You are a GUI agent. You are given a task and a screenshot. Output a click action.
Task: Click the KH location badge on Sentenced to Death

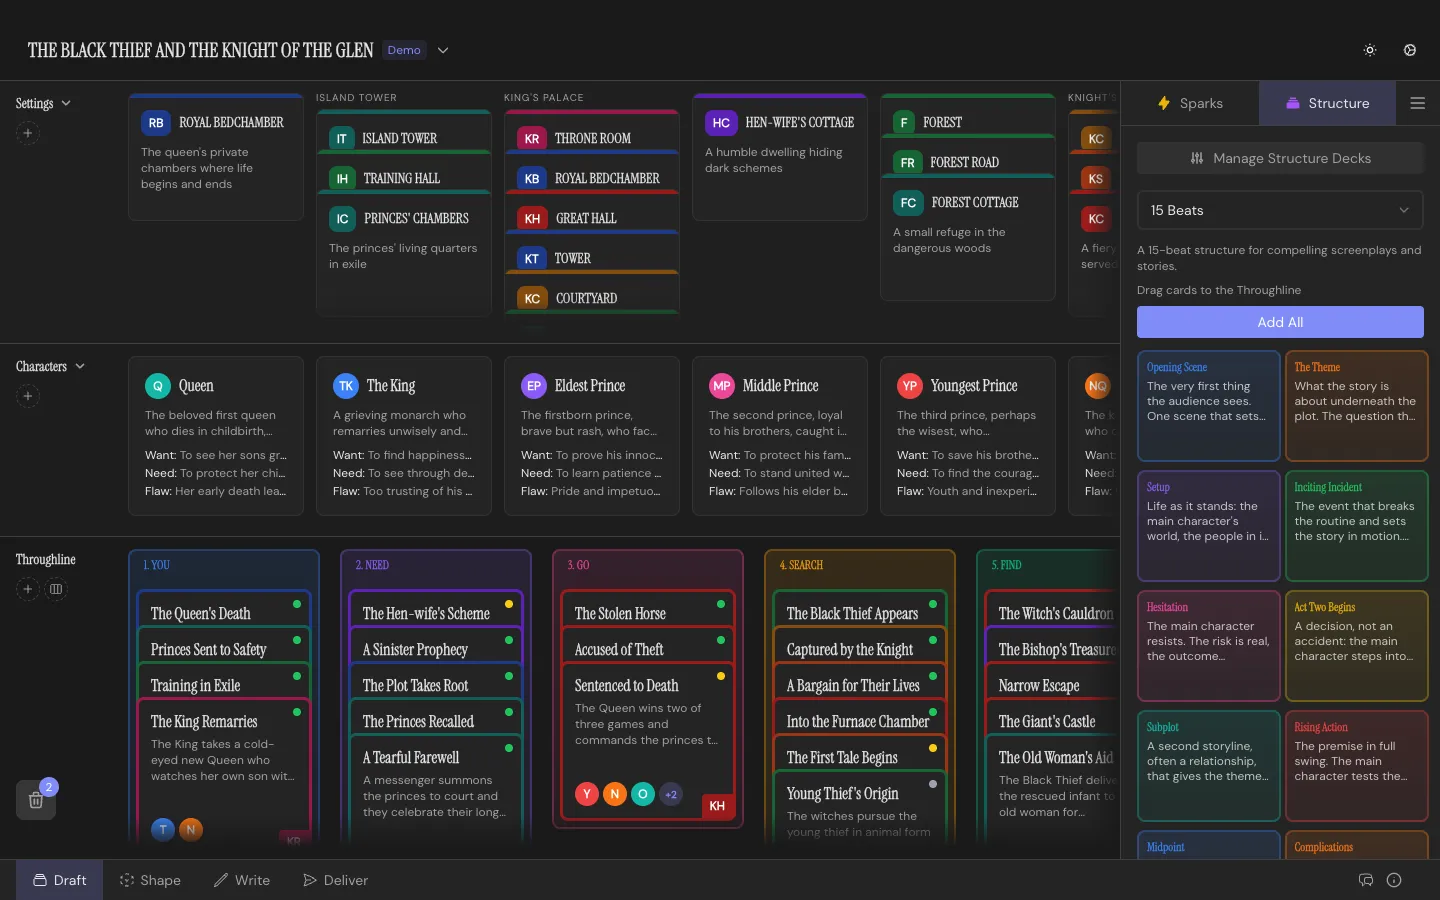tap(717, 806)
